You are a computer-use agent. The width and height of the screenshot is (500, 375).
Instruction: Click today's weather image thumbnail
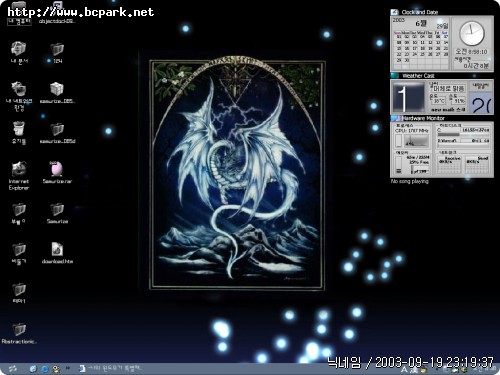408,97
